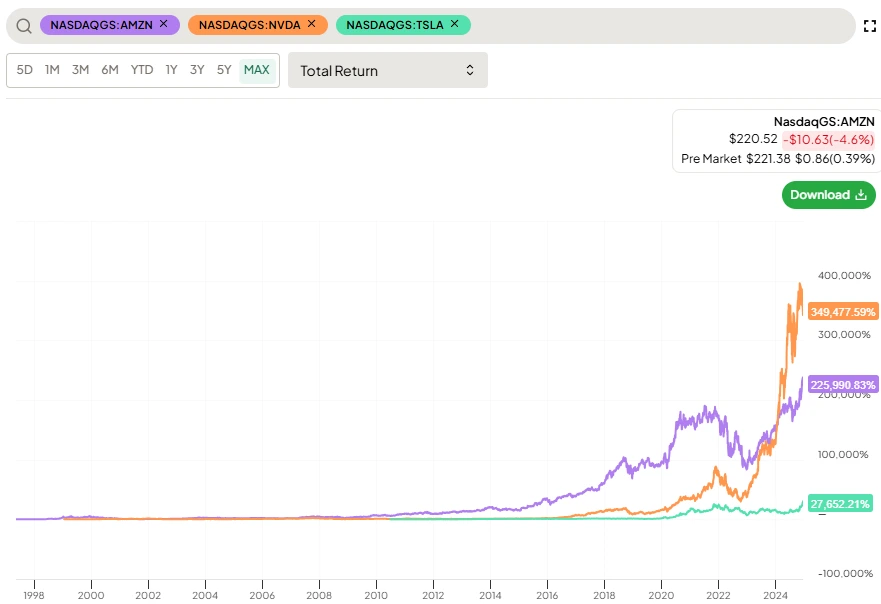Remove the NASDAQGS:NVDA ticker chip
This screenshot has width=881, height=604.
pos(312,24)
